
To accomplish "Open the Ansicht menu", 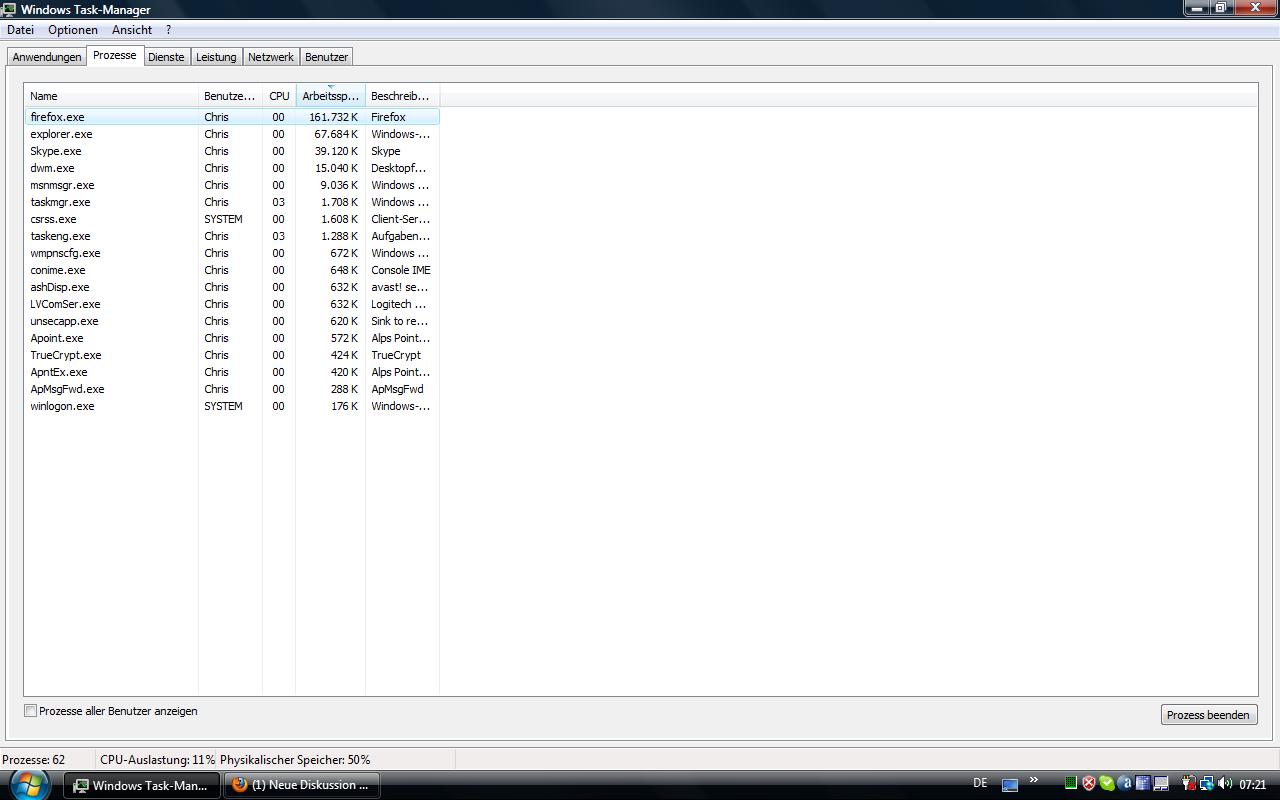I will pyautogui.click(x=132, y=30).
